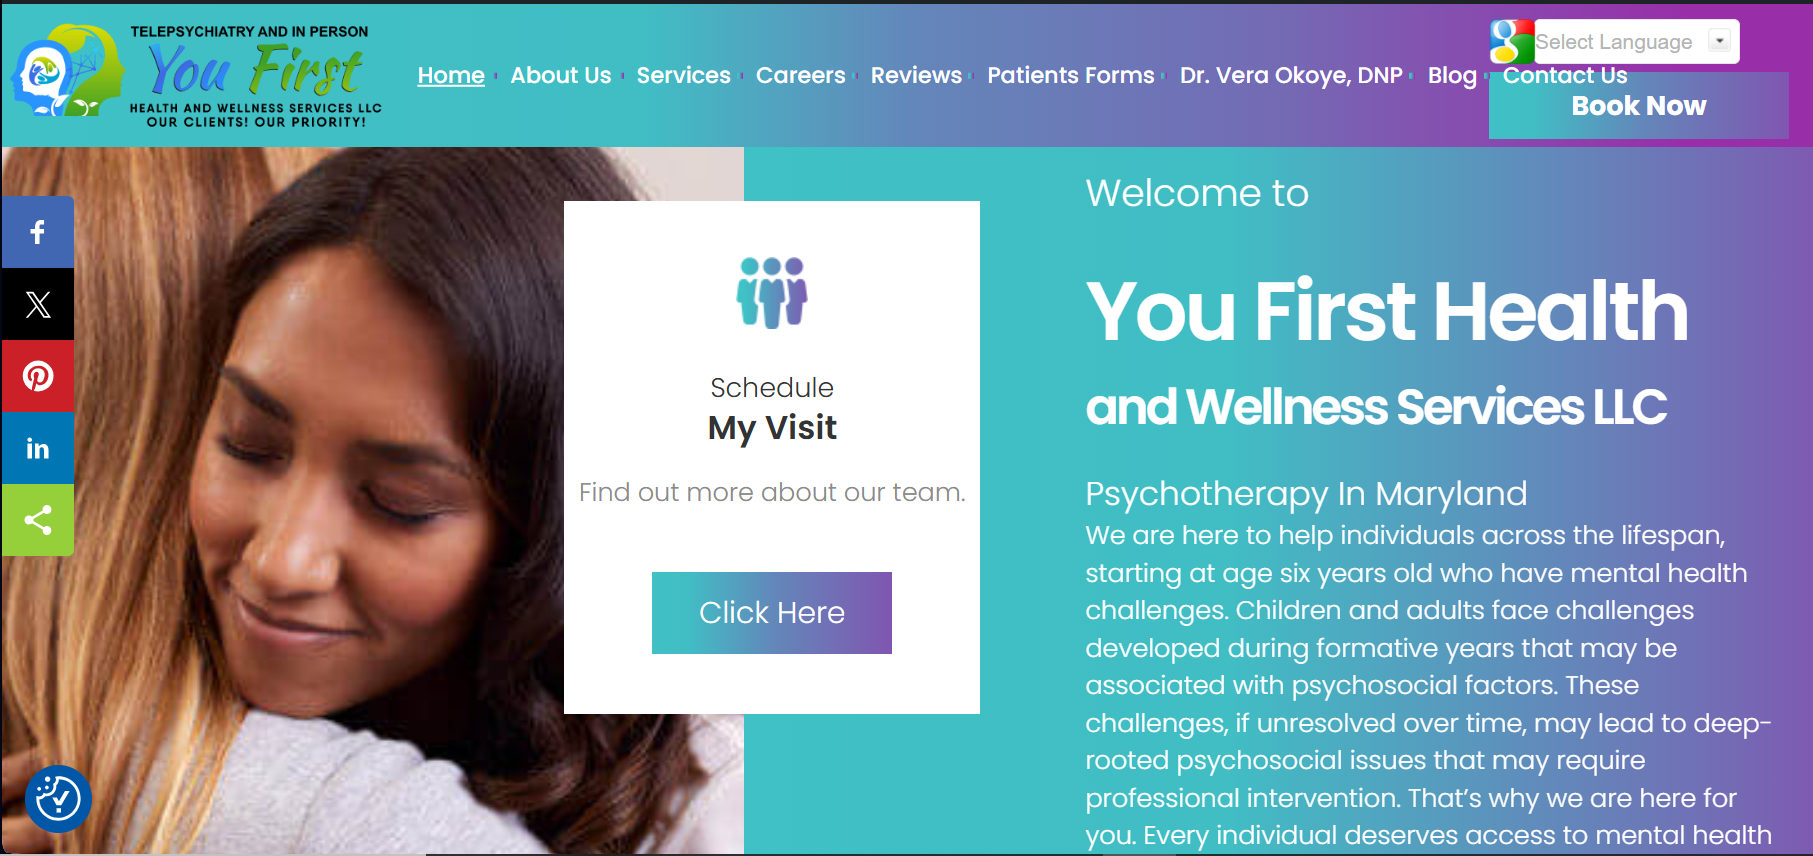Go to the About Us page
This screenshot has height=856, width=1813.
coord(560,75)
